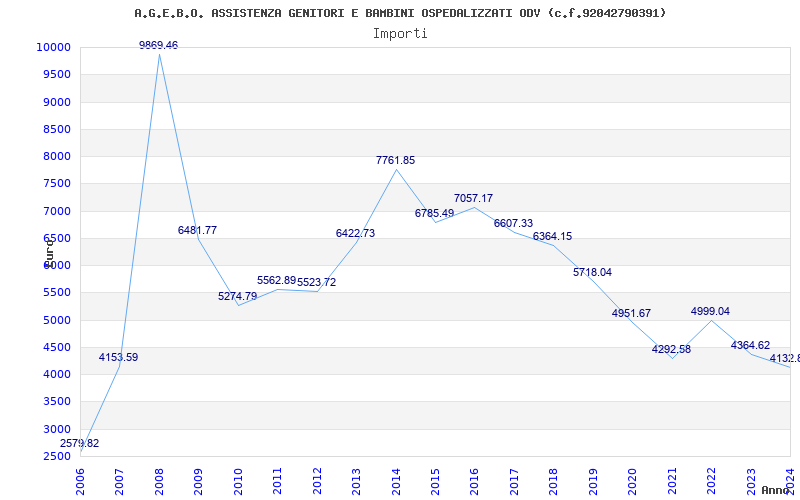Image resolution: width=800 pixels, height=500 pixels.
Task: Click y-axis tick label 5500
Action: 57,292
